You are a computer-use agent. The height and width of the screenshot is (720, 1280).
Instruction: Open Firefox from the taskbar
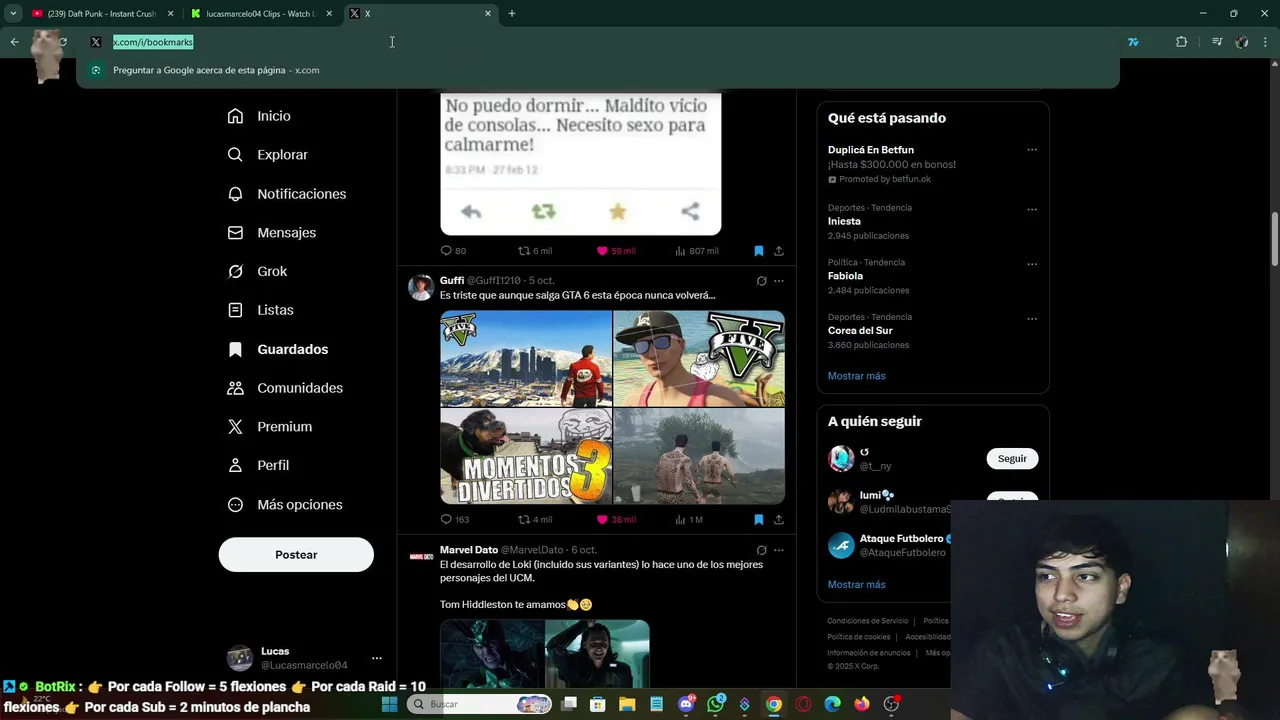[861, 704]
